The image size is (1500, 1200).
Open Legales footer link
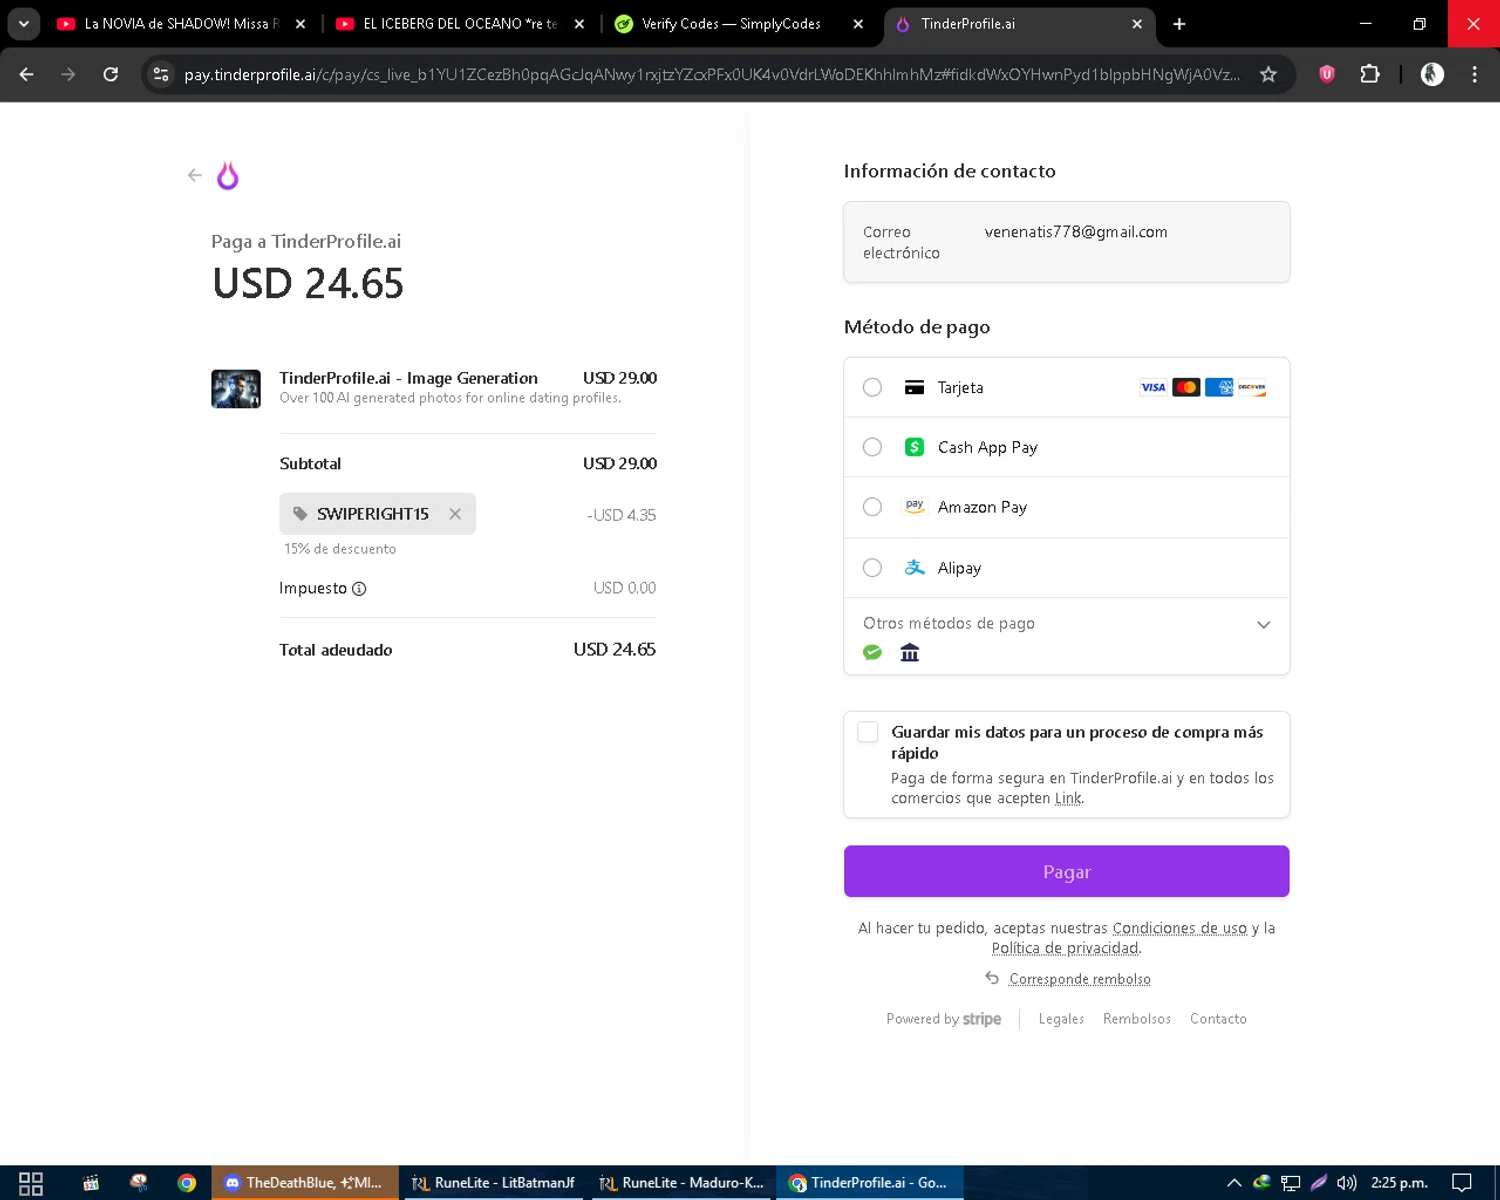[x=1061, y=1019]
